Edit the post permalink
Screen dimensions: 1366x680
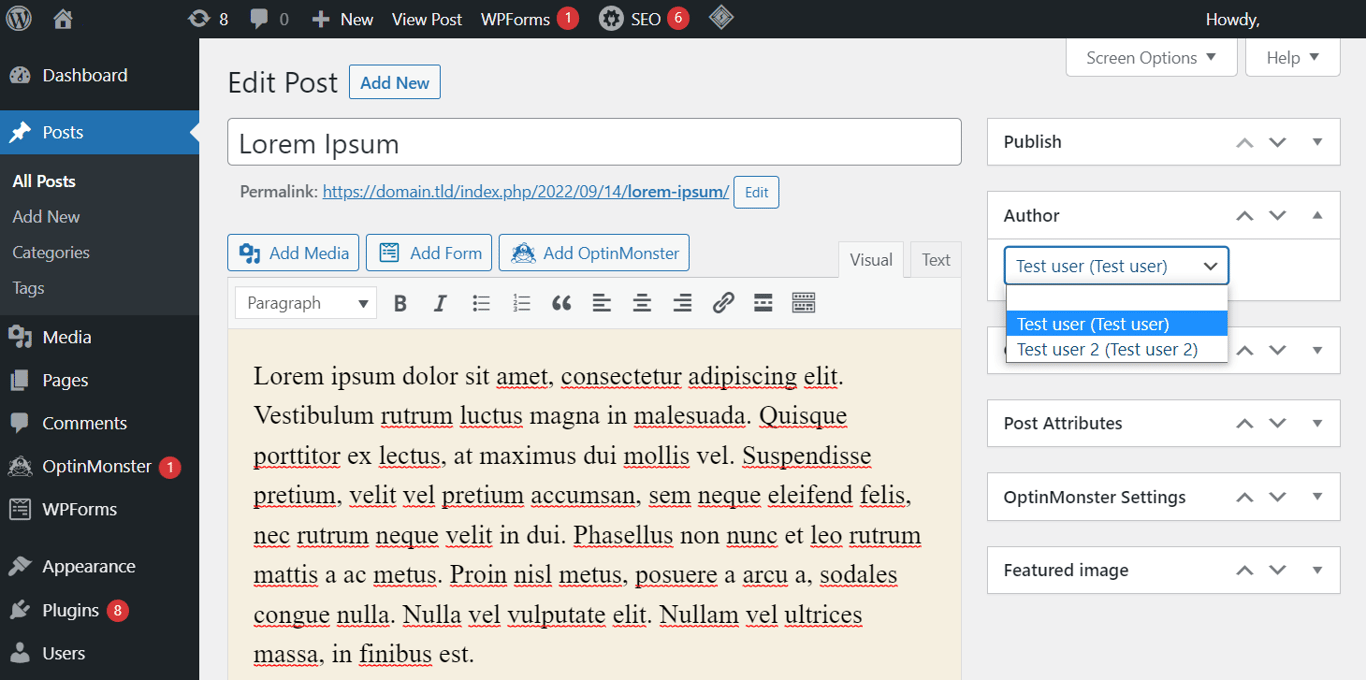(x=756, y=191)
